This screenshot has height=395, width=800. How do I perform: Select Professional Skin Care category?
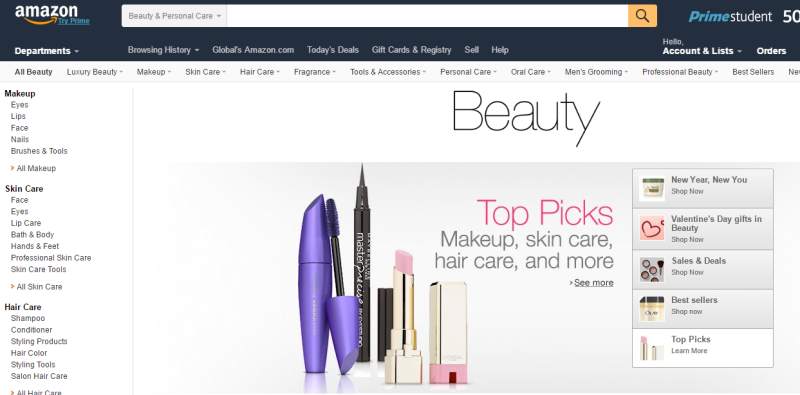click(x=51, y=258)
